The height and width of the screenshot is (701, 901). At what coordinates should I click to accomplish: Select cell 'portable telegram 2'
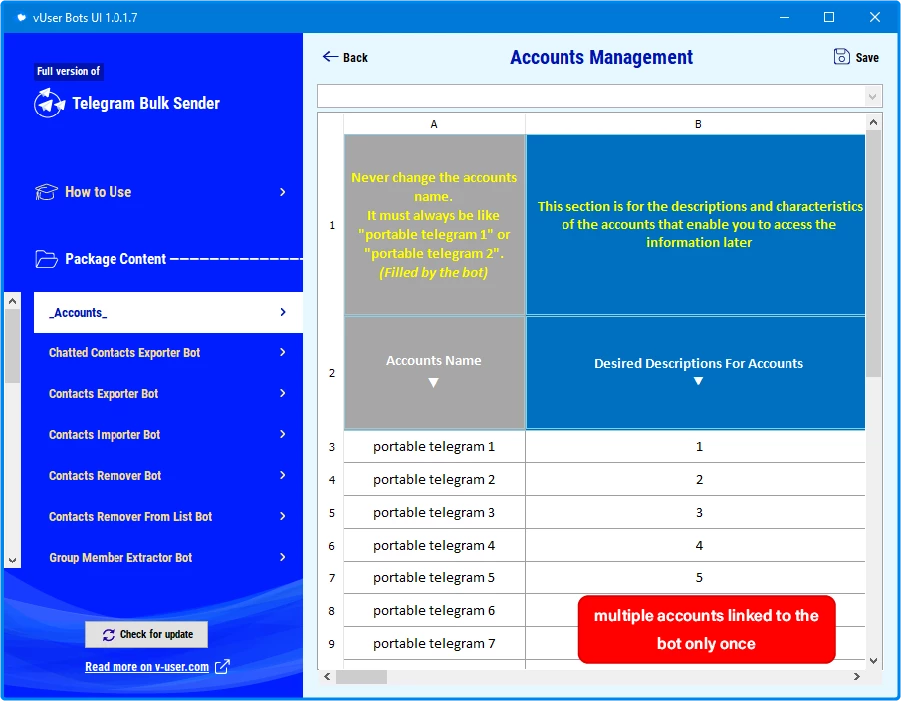[x=434, y=479]
